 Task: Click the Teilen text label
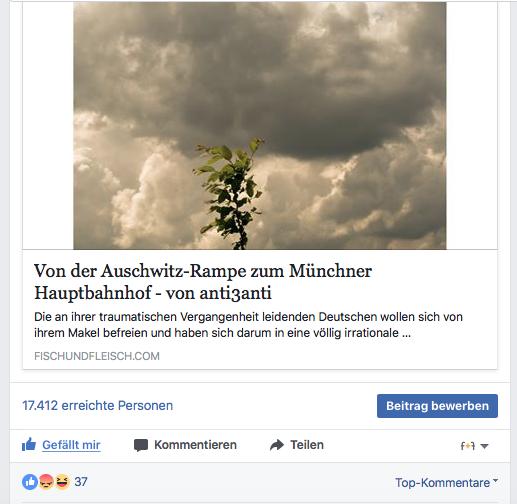[307, 445]
